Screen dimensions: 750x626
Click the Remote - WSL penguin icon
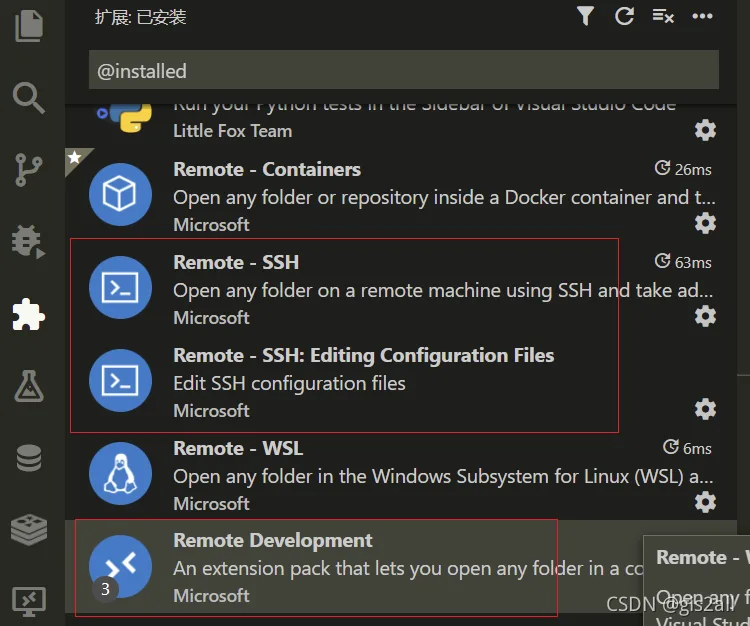(x=120, y=473)
